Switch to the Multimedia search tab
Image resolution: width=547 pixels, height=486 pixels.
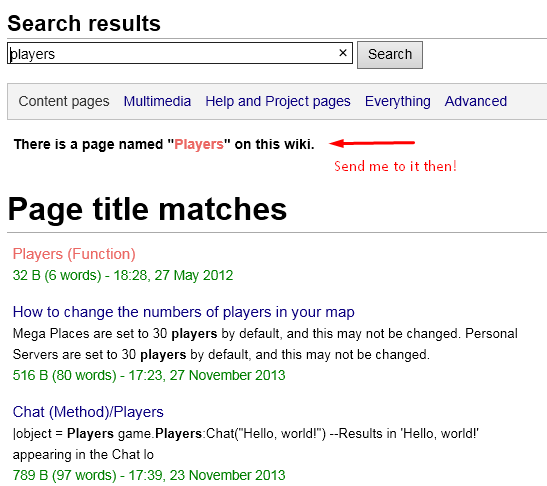(157, 102)
